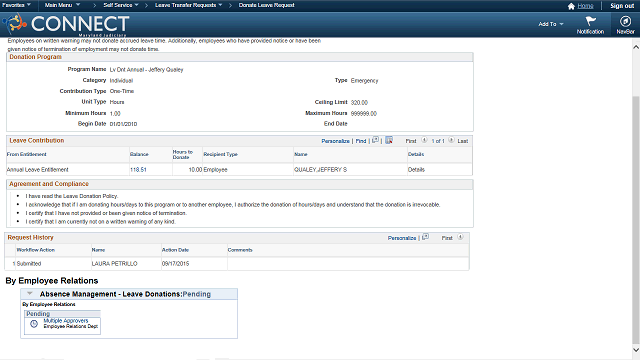Download Leave Contribution grid to spreadsheet

[389, 140]
